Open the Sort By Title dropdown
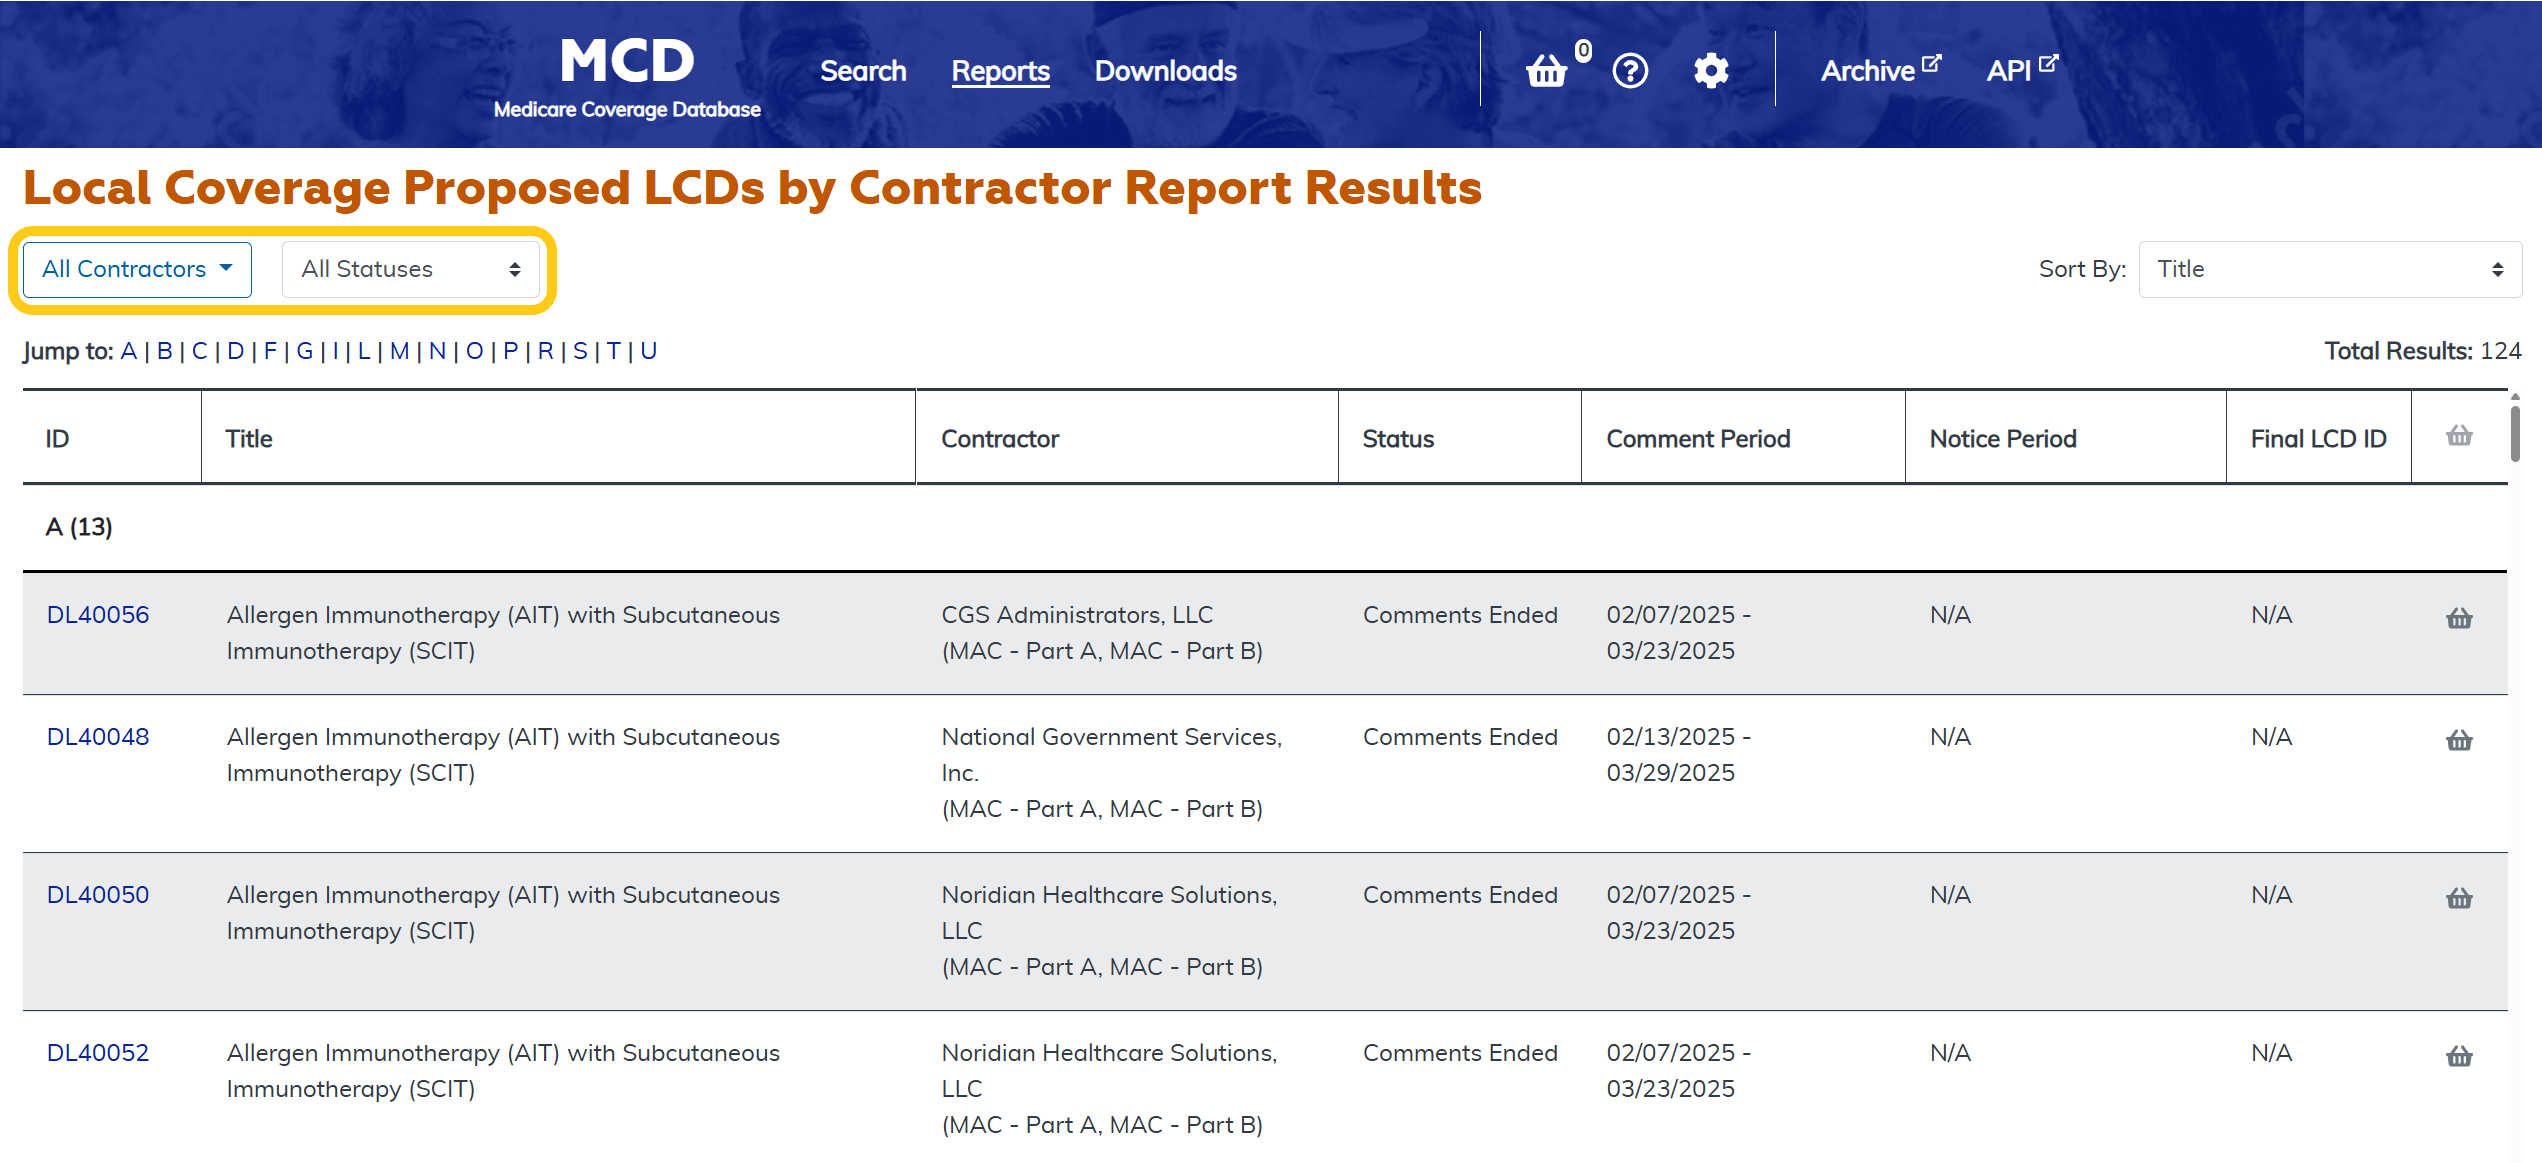 (2329, 269)
